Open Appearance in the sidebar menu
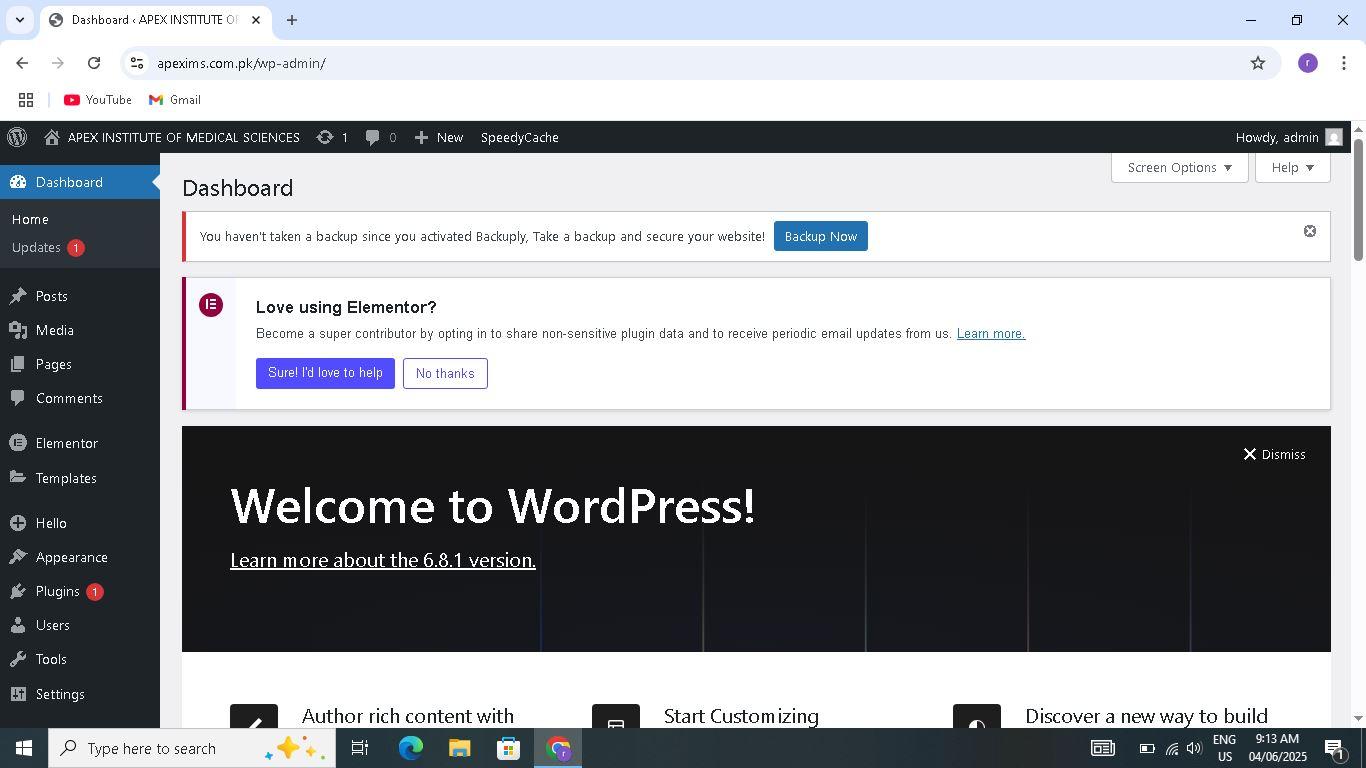The image size is (1366, 768). pyautogui.click(x=71, y=557)
